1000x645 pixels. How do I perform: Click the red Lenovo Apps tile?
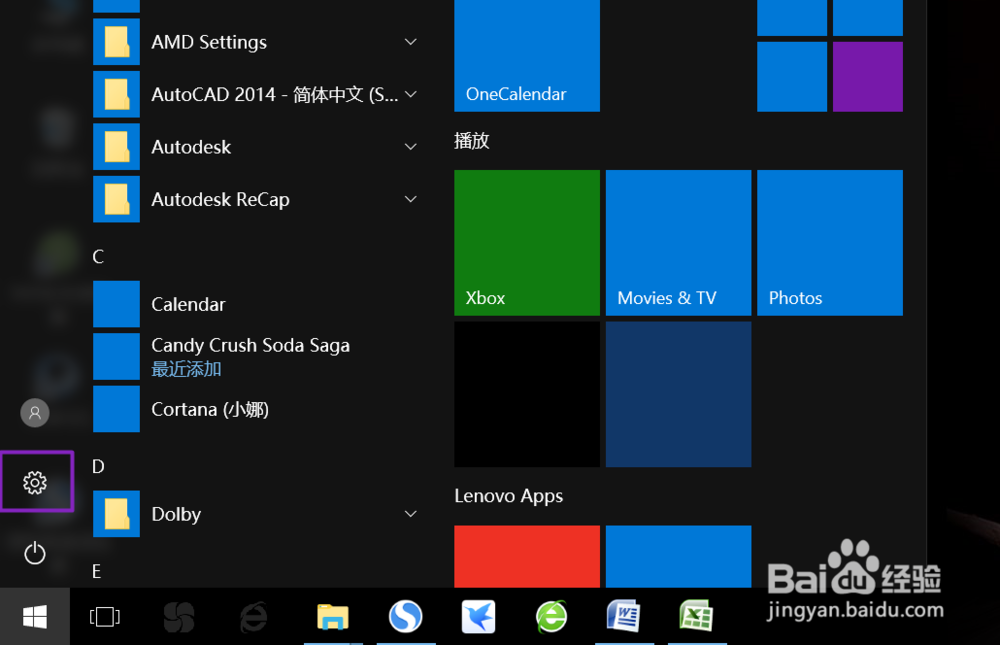(x=527, y=556)
